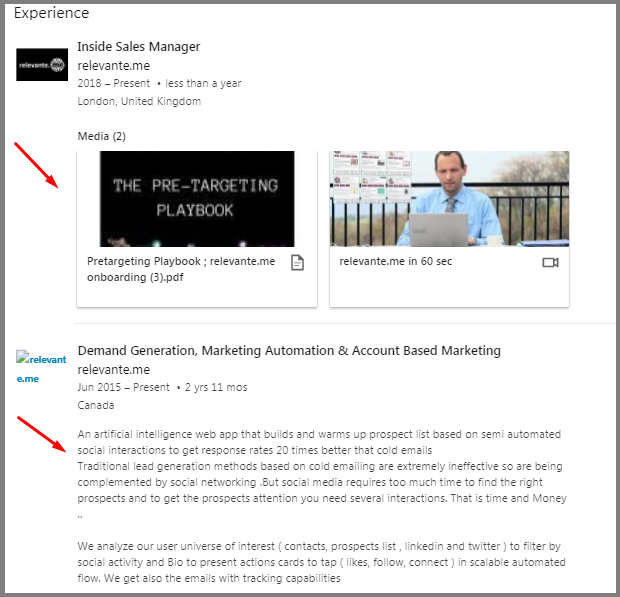Screen dimensions: 620x597
Task: Click '2 yrs 11 mos' duration text
Action: click(216, 387)
